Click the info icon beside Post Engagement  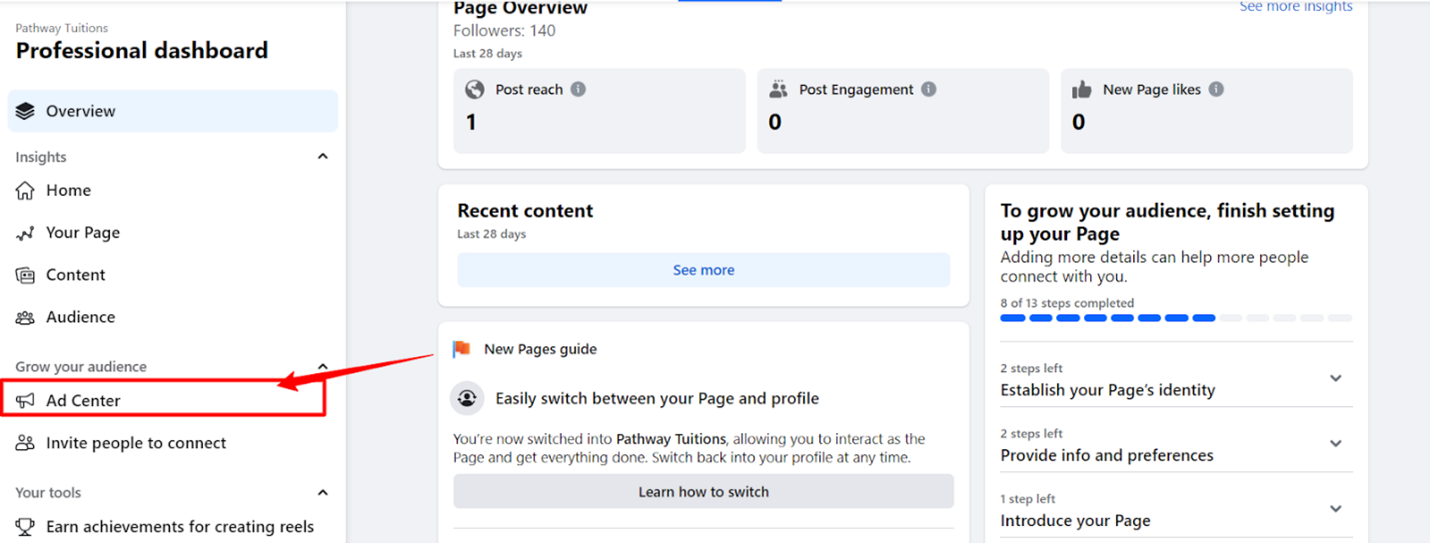[x=929, y=89]
